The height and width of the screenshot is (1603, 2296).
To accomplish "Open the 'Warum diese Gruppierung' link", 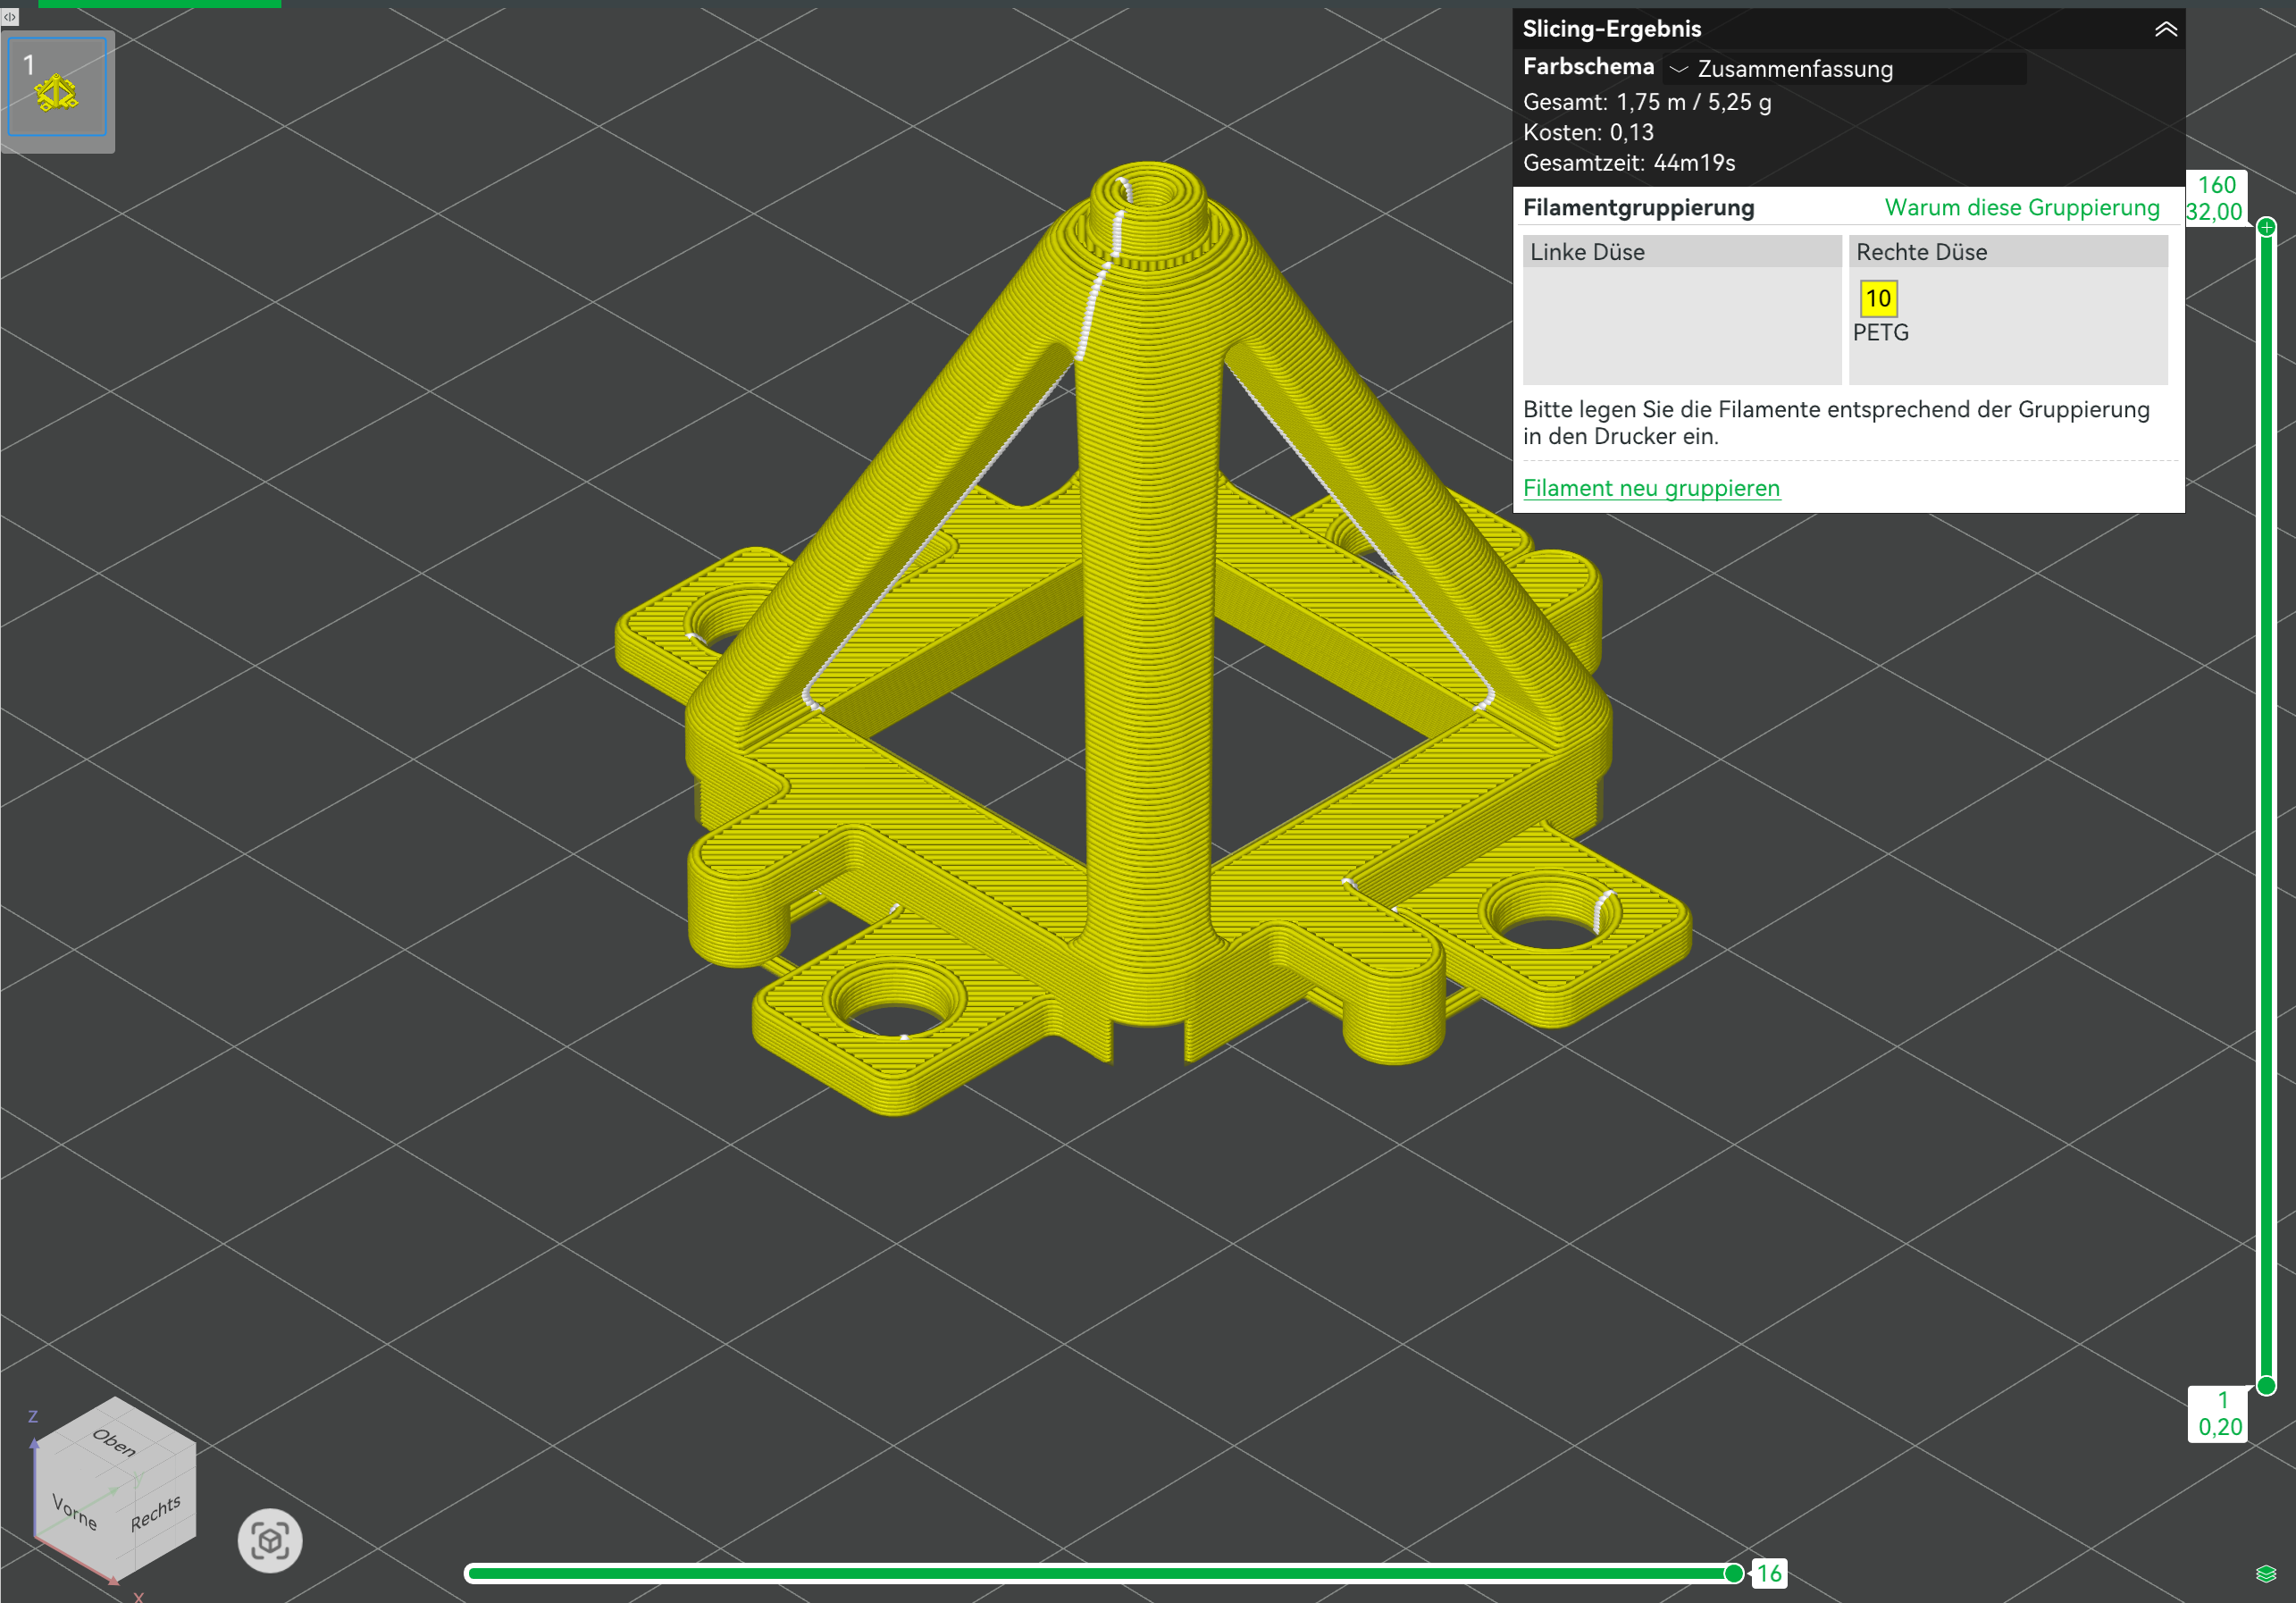I will coord(2021,208).
